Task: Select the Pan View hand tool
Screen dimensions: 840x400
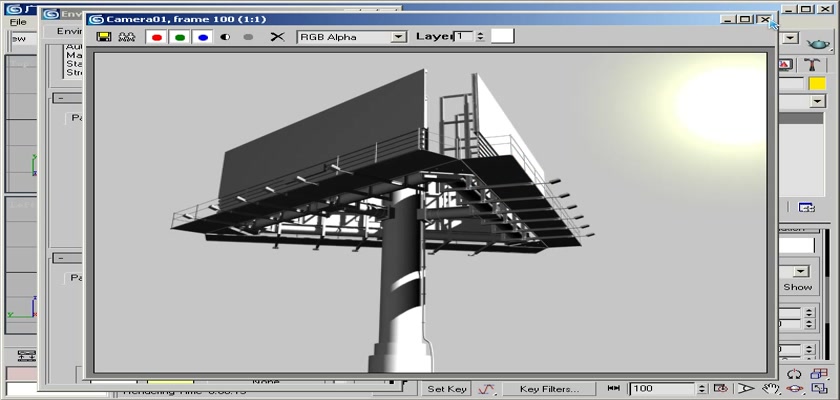Action: pyautogui.click(x=770, y=388)
